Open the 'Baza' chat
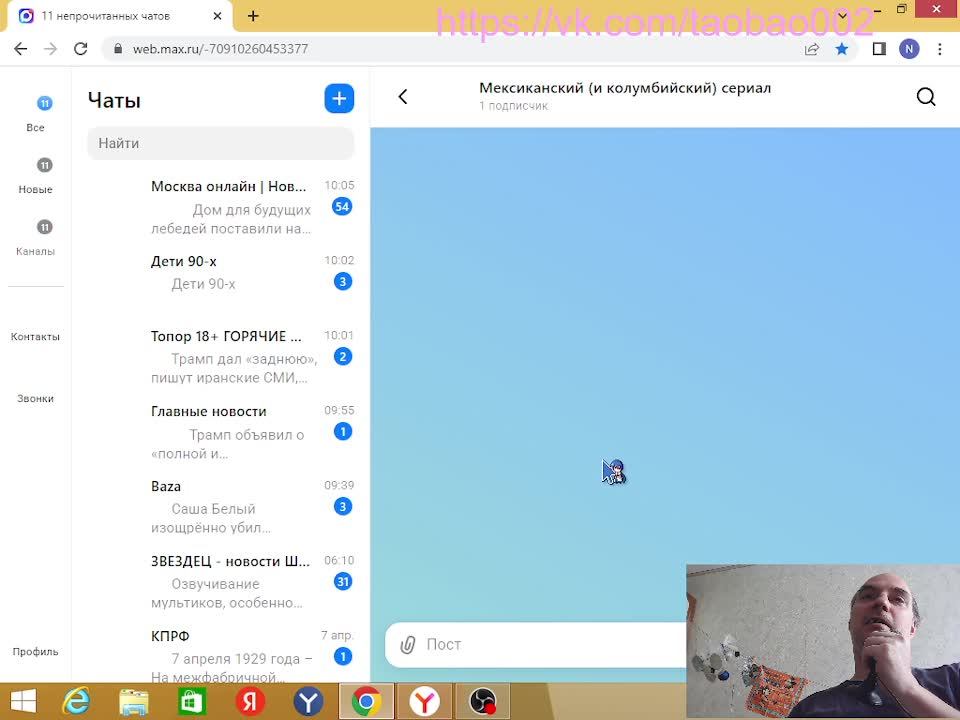The width and height of the screenshot is (960, 720). click(220, 506)
